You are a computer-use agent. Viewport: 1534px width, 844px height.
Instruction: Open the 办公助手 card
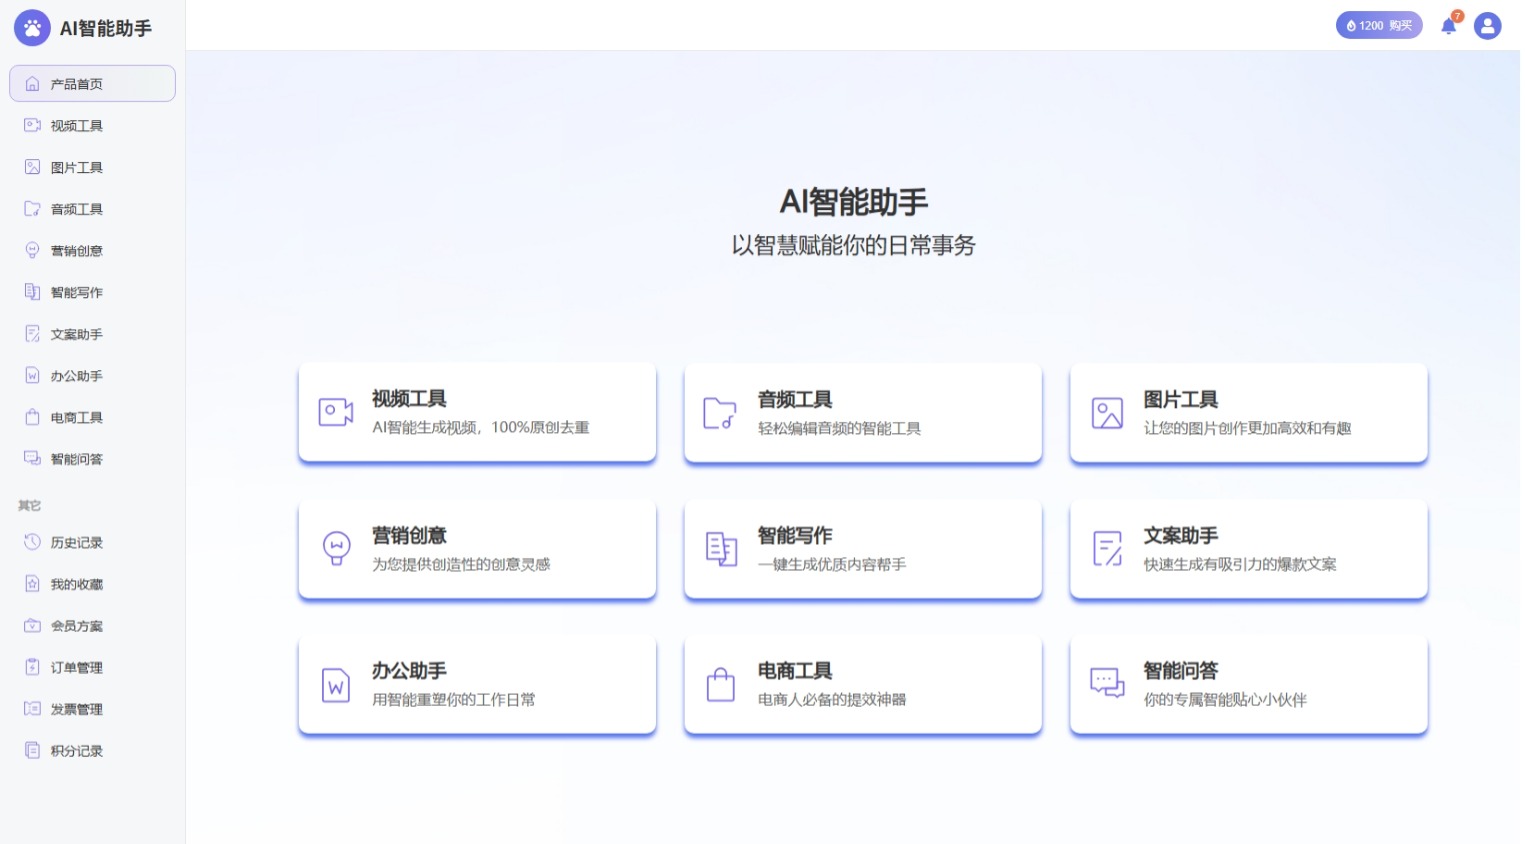point(477,685)
